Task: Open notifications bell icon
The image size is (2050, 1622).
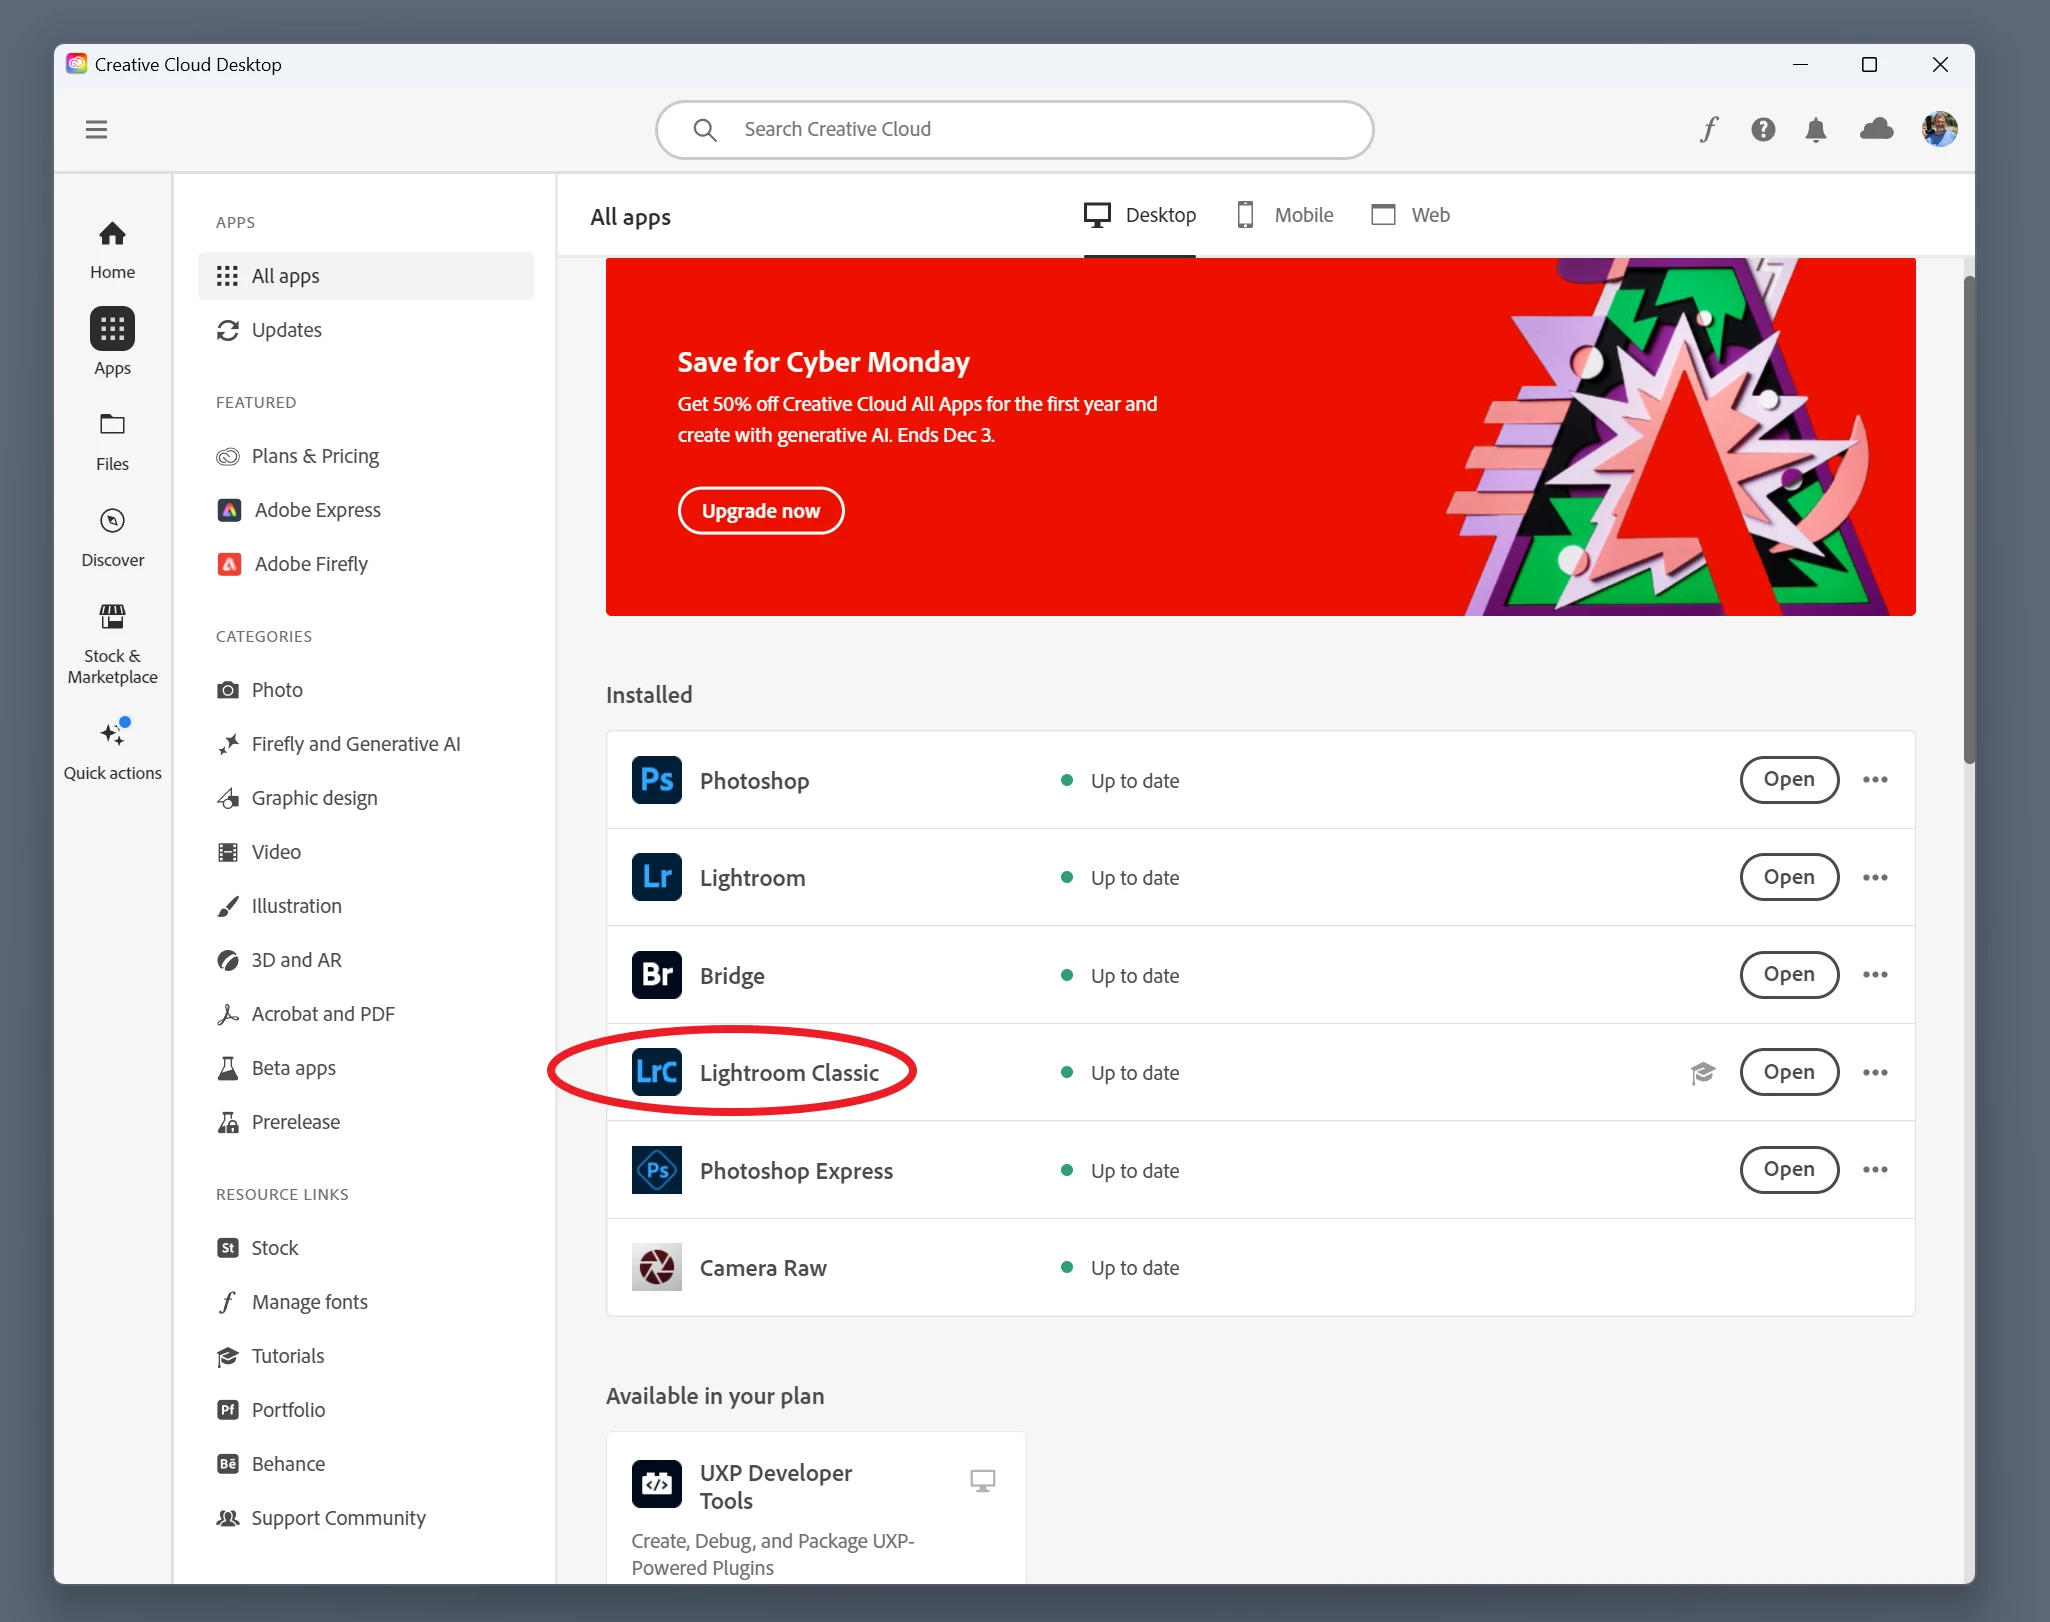Action: click(1816, 129)
